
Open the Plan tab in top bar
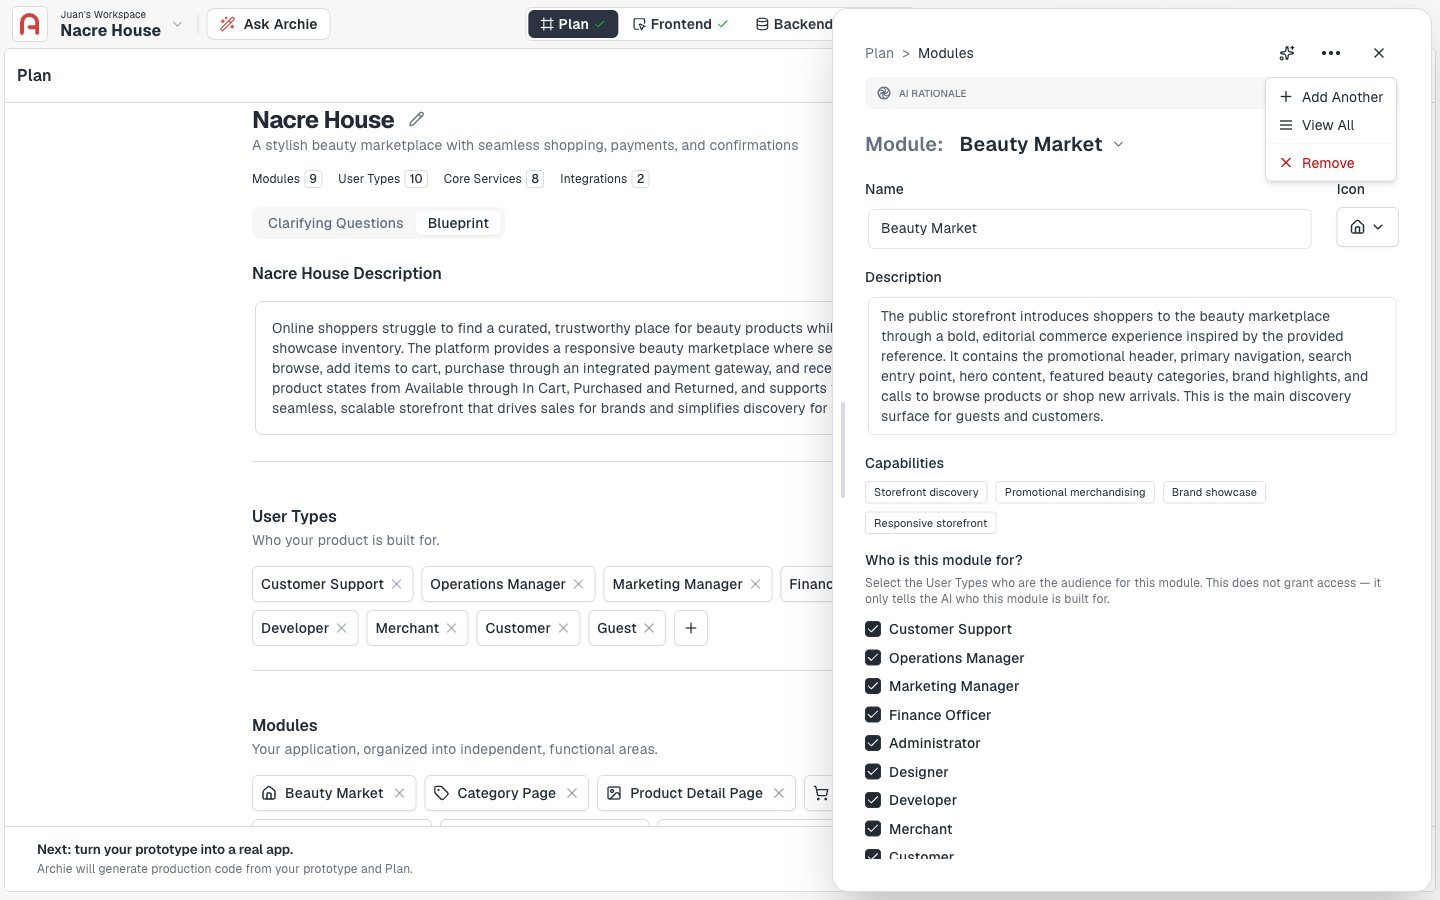573,24
